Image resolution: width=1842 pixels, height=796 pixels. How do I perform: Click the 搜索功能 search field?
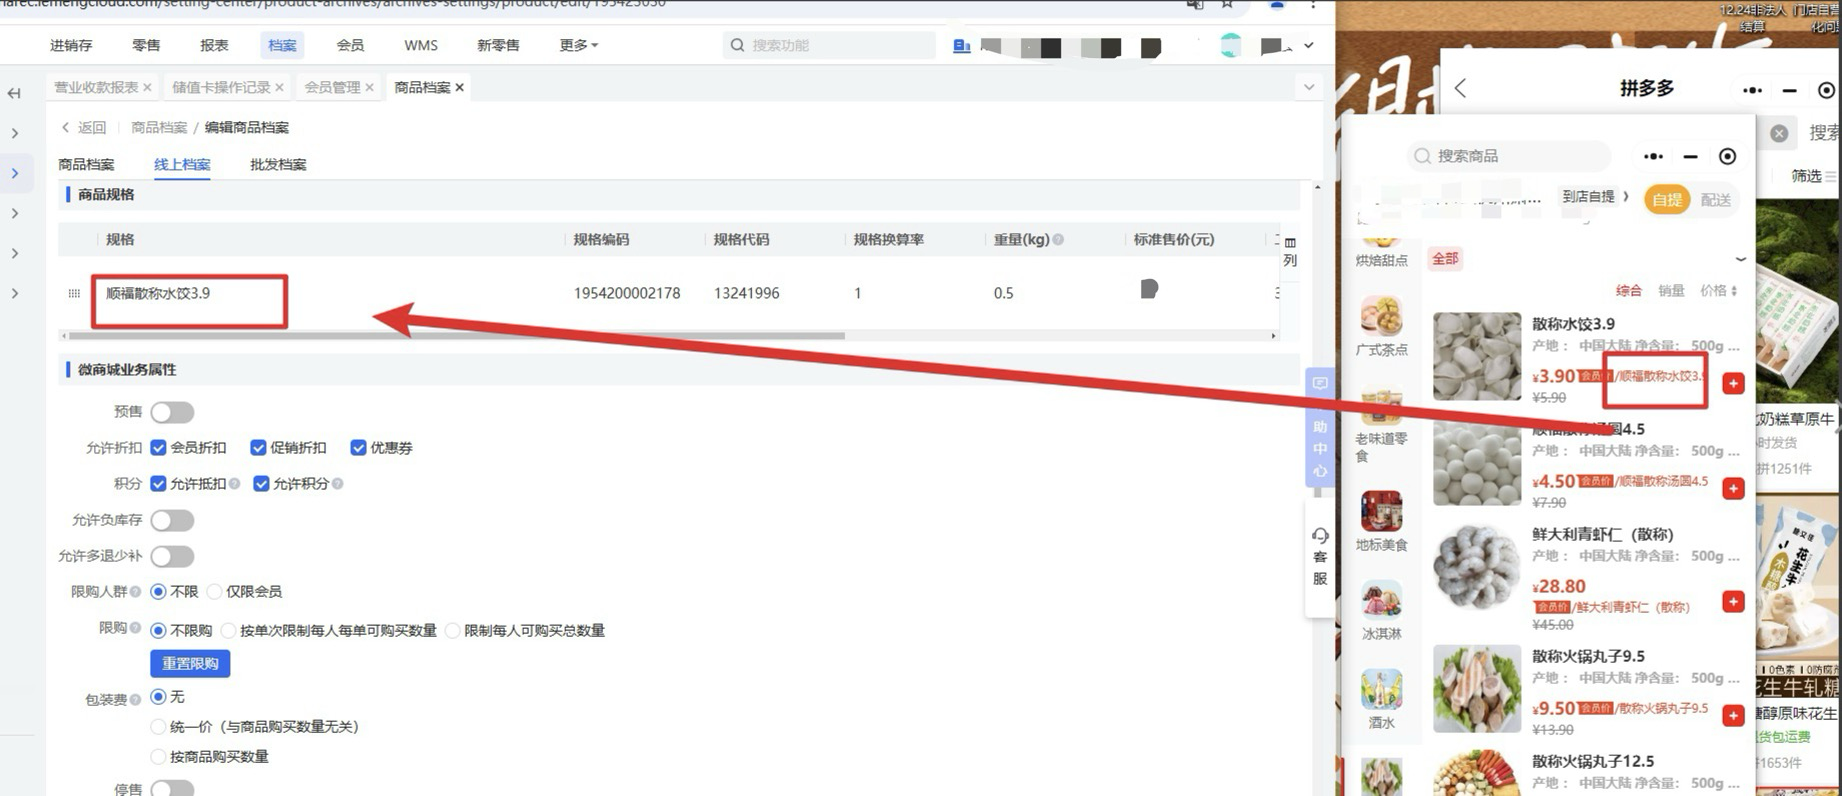[829, 45]
